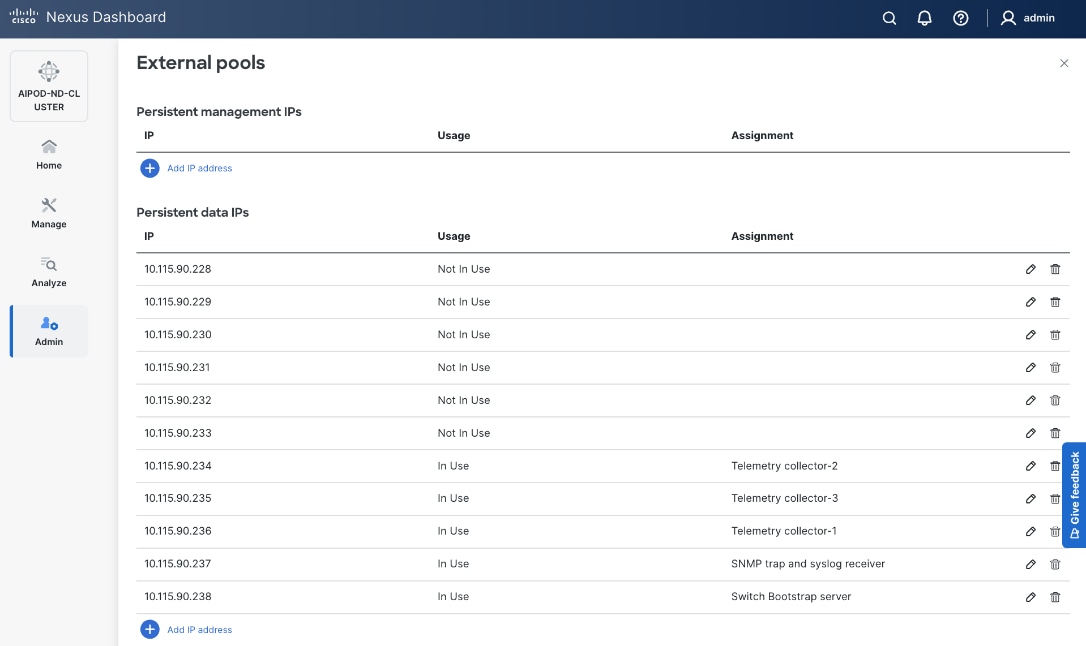
Task: Open the help menu
Action: tap(960, 18)
